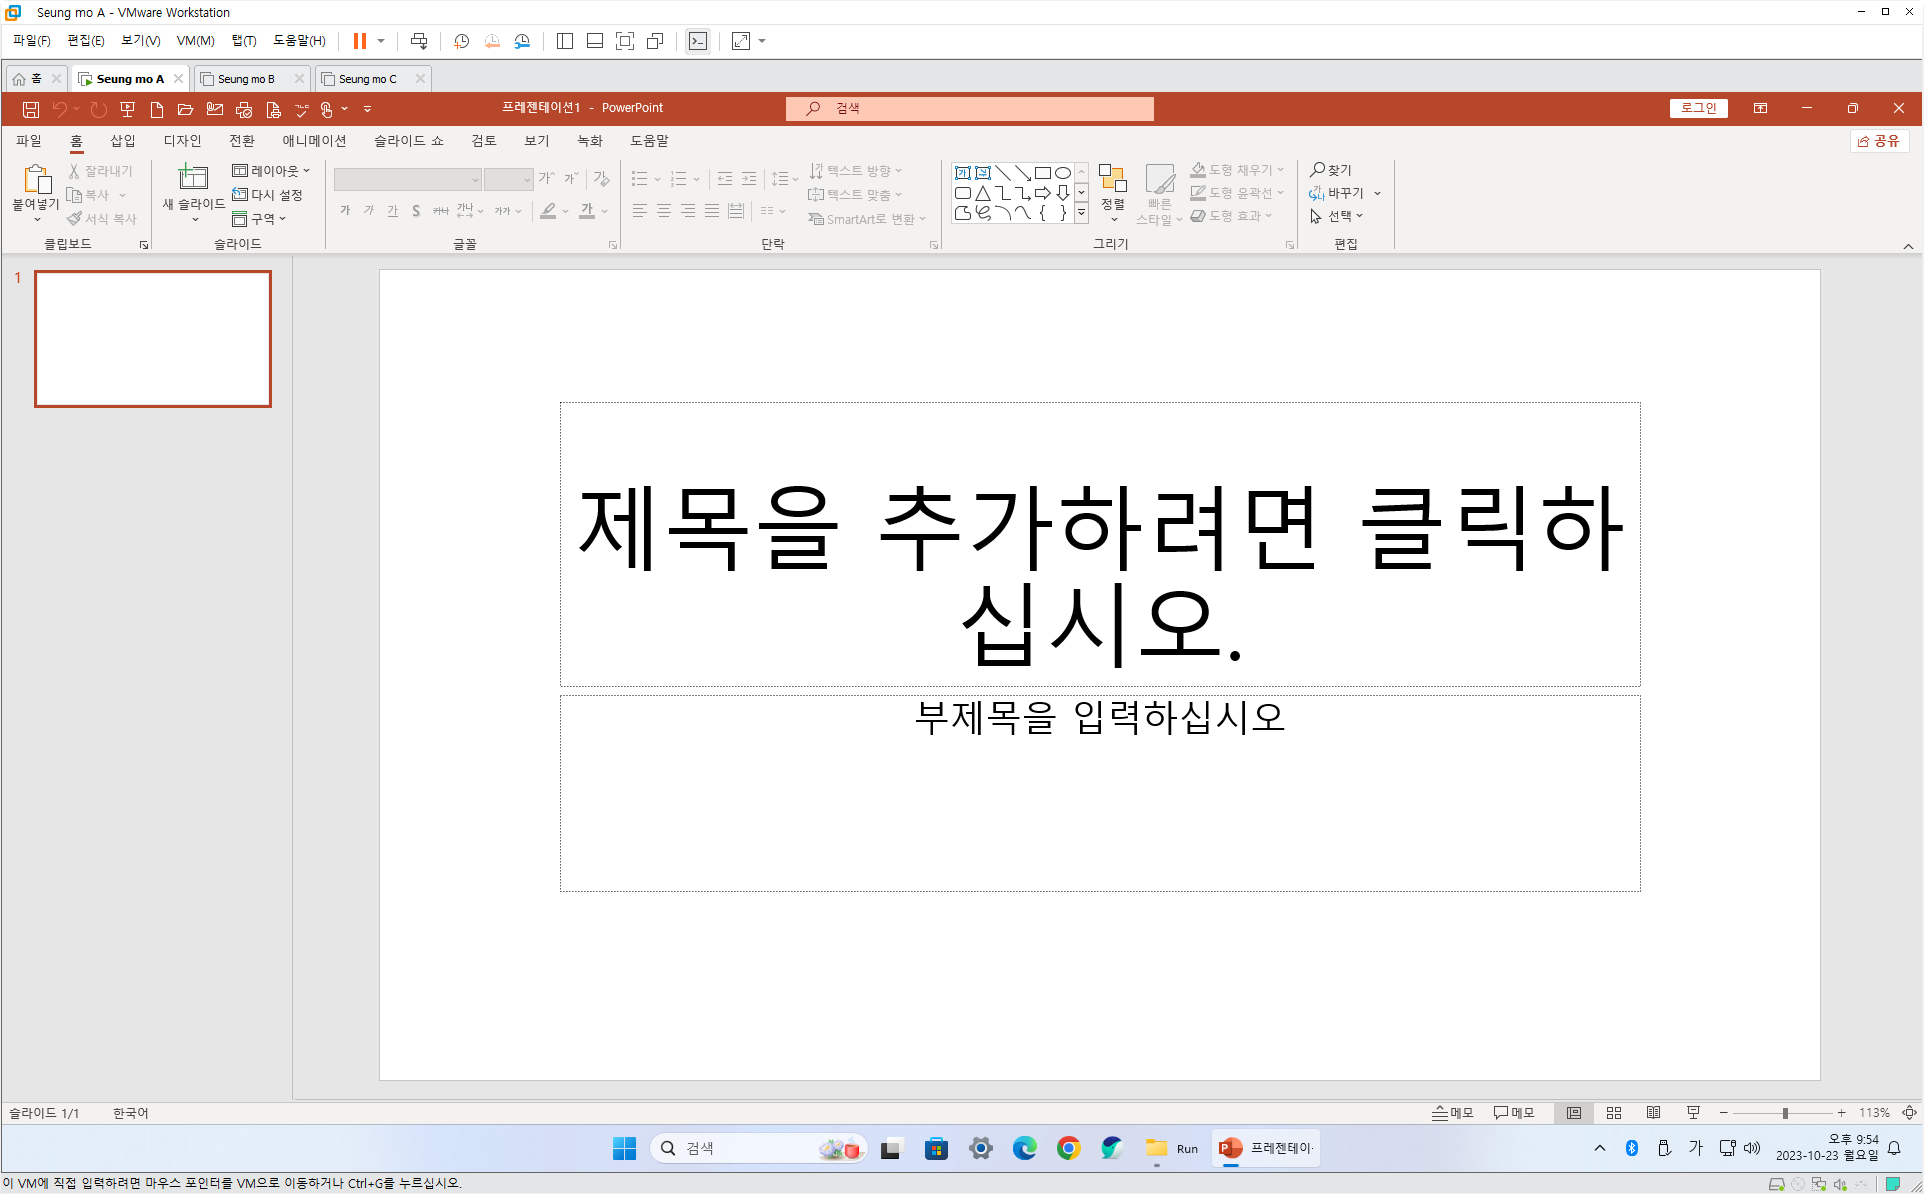
Task: Toggle the notes (메모) pane in status bar
Action: (x=1453, y=1113)
